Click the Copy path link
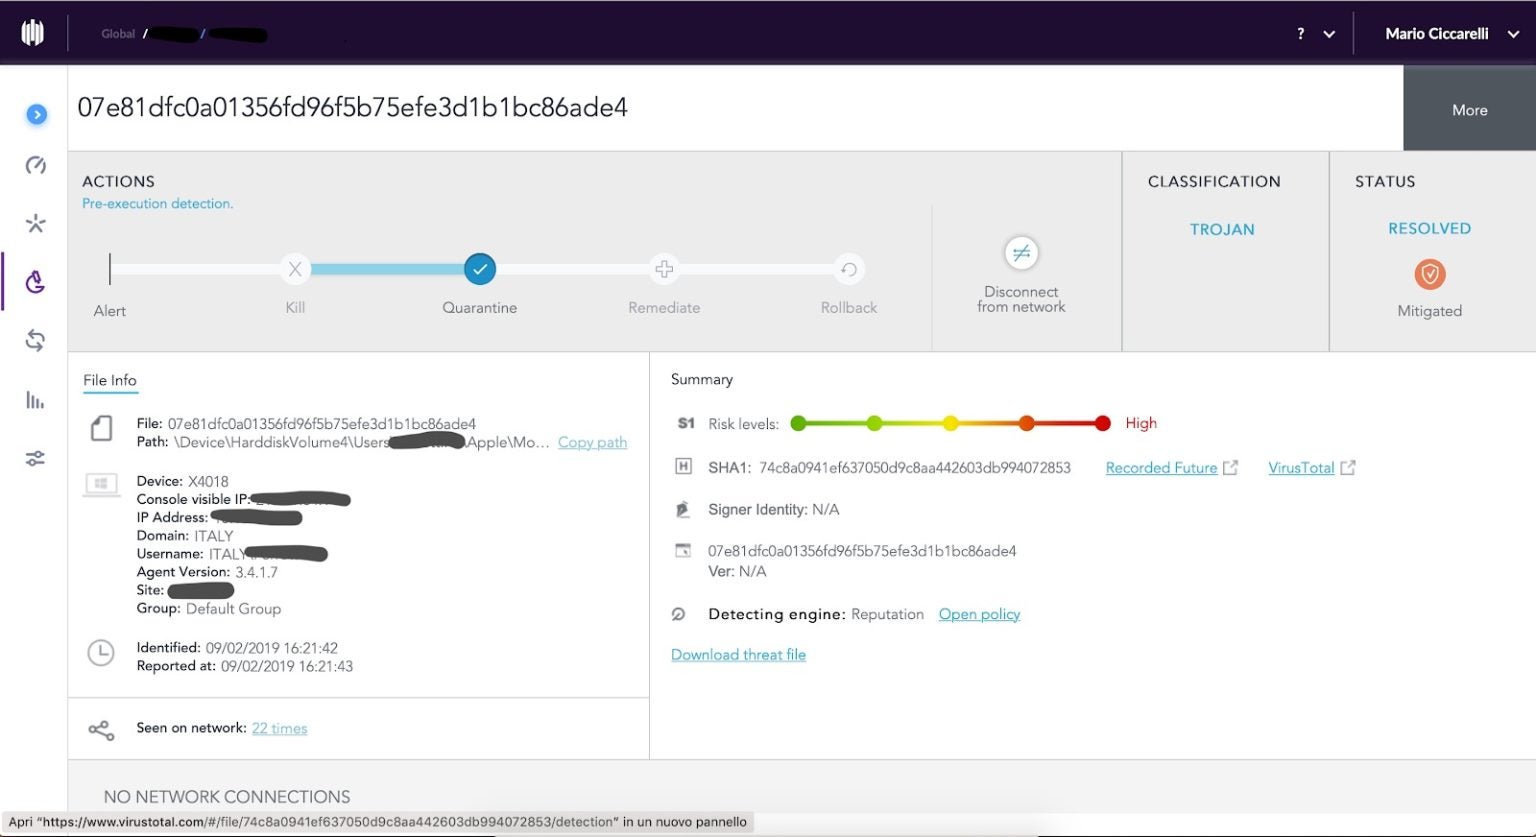Screen dimensions: 1536x837 coord(592,442)
